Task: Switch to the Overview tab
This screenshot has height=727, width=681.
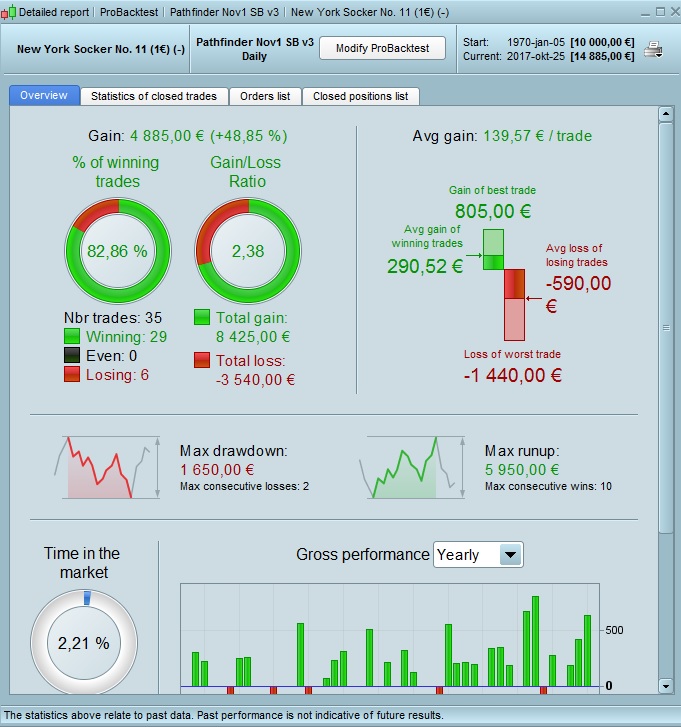Action: [x=44, y=96]
